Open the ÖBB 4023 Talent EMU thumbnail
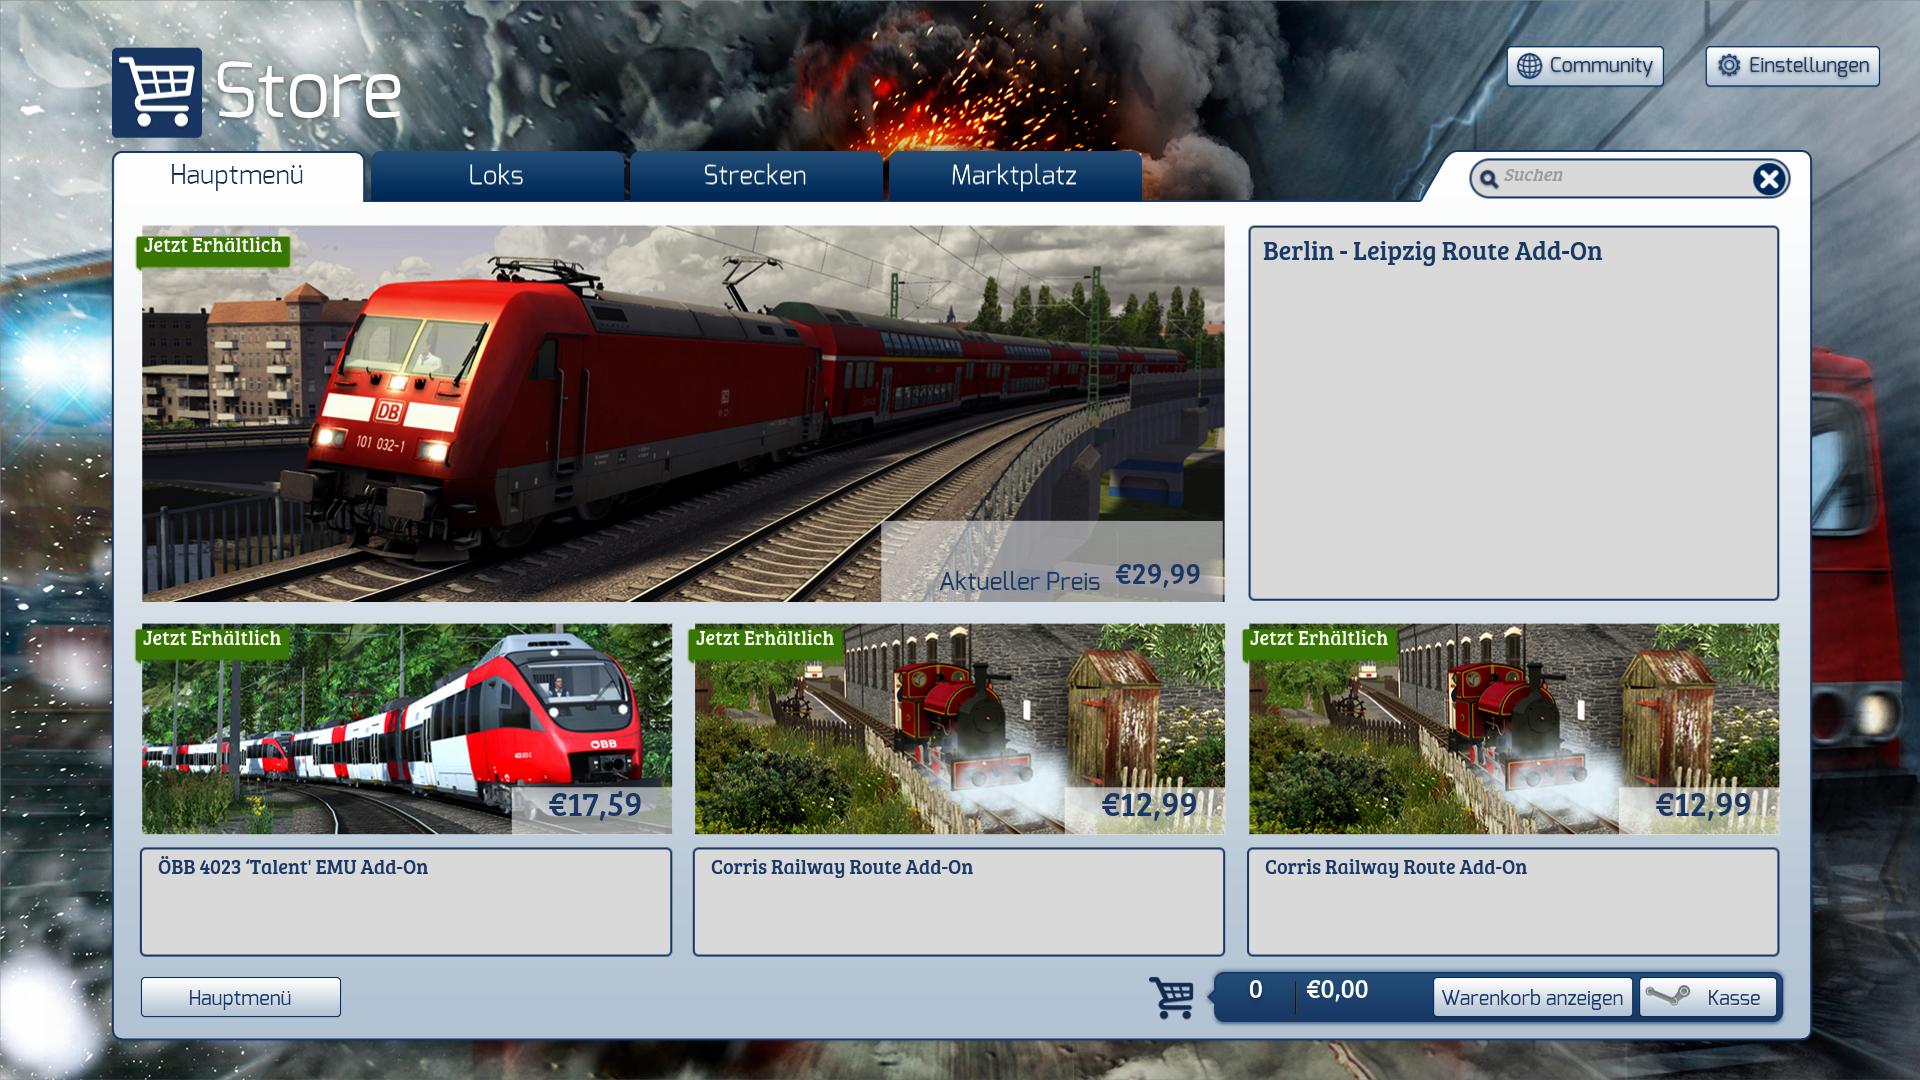This screenshot has width=1920, height=1080. point(406,729)
